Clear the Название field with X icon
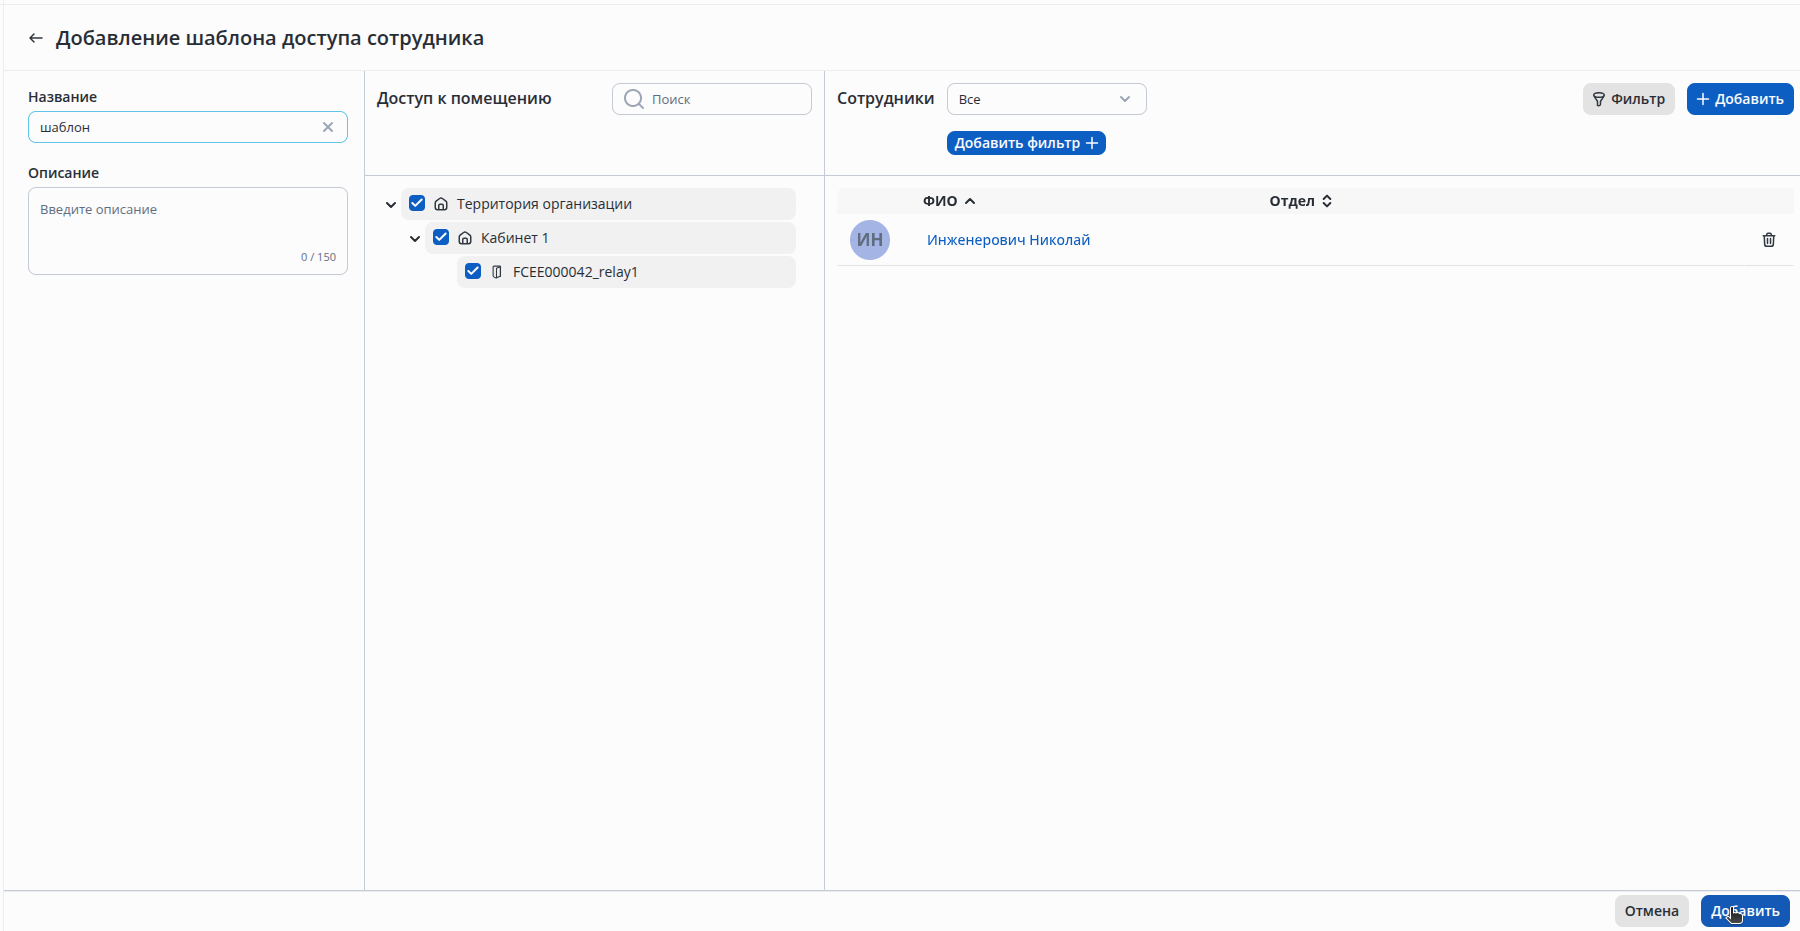Screen dimensions: 1800x931 [x=328, y=127]
